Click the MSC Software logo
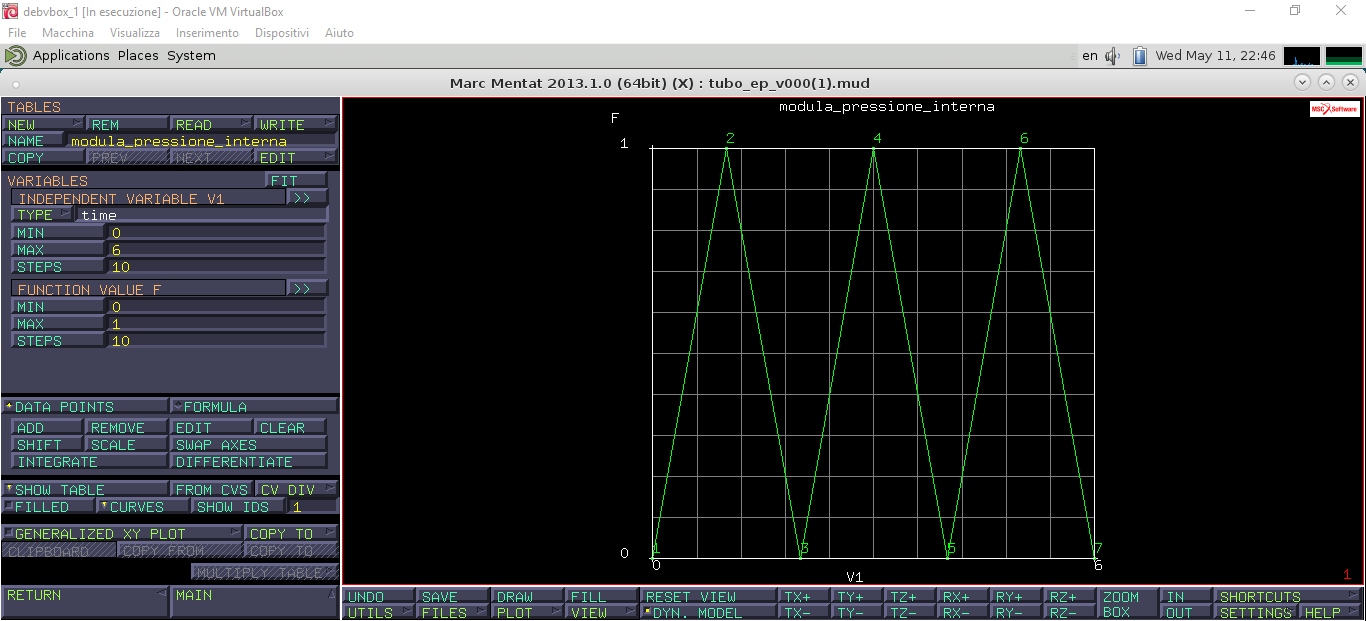The width and height of the screenshot is (1366, 621). [x=1334, y=109]
